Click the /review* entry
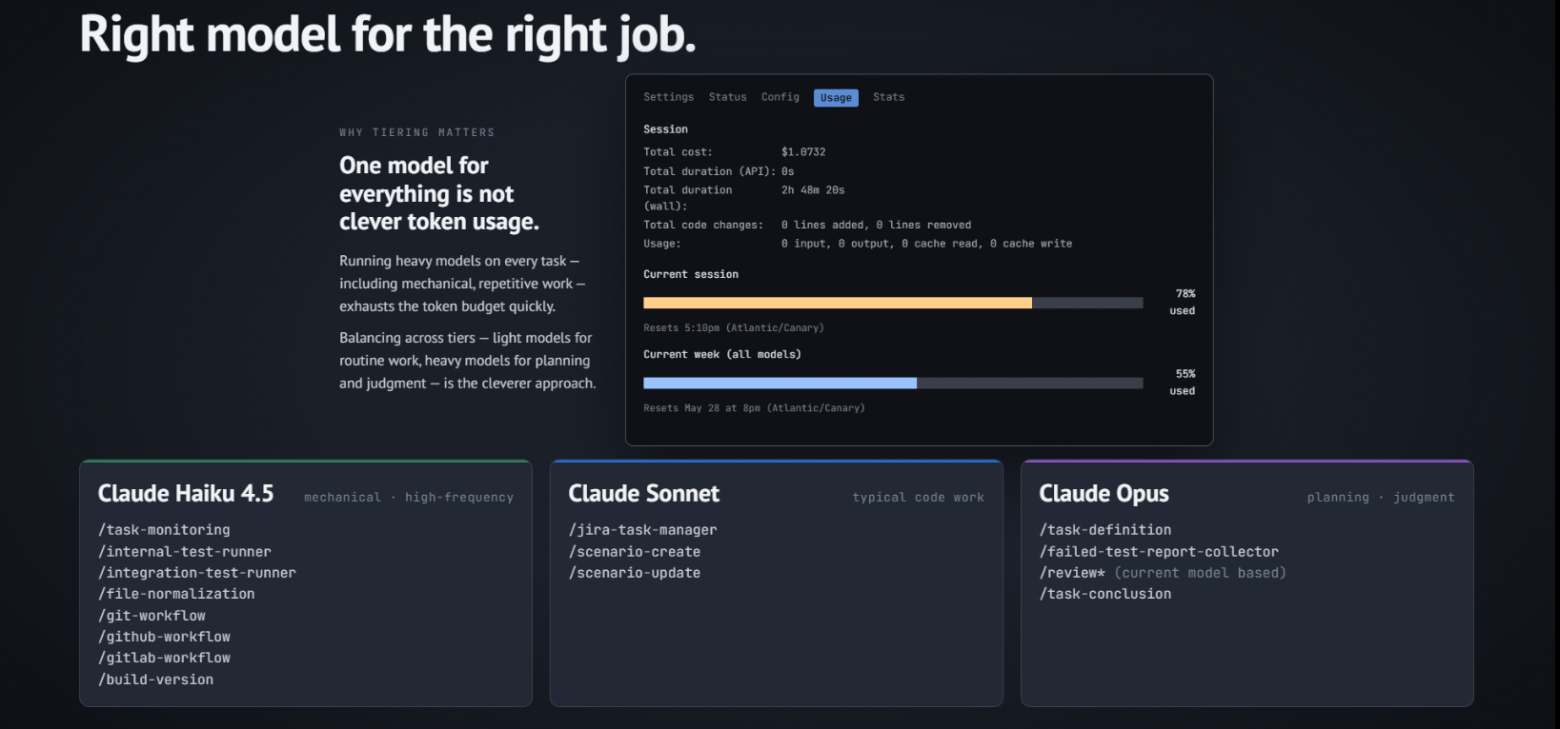 pos(1162,573)
